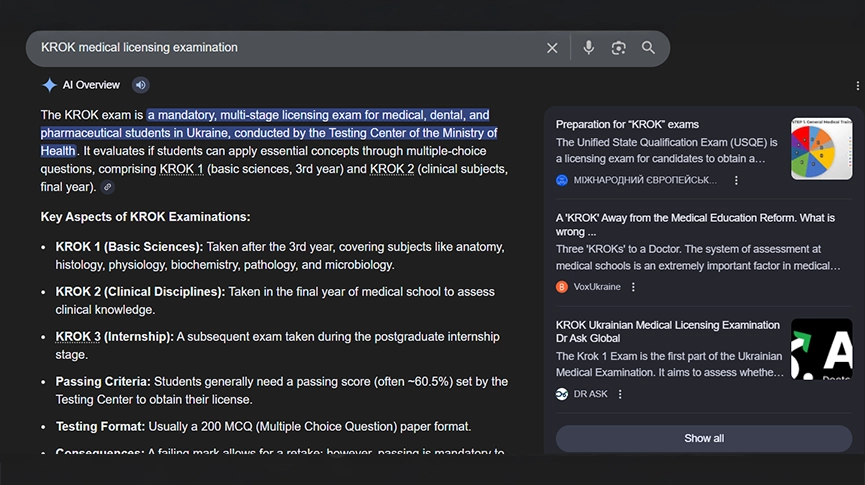The height and width of the screenshot is (485, 865).
Task: Open the KROK 1 underlined link
Action: tap(181, 169)
